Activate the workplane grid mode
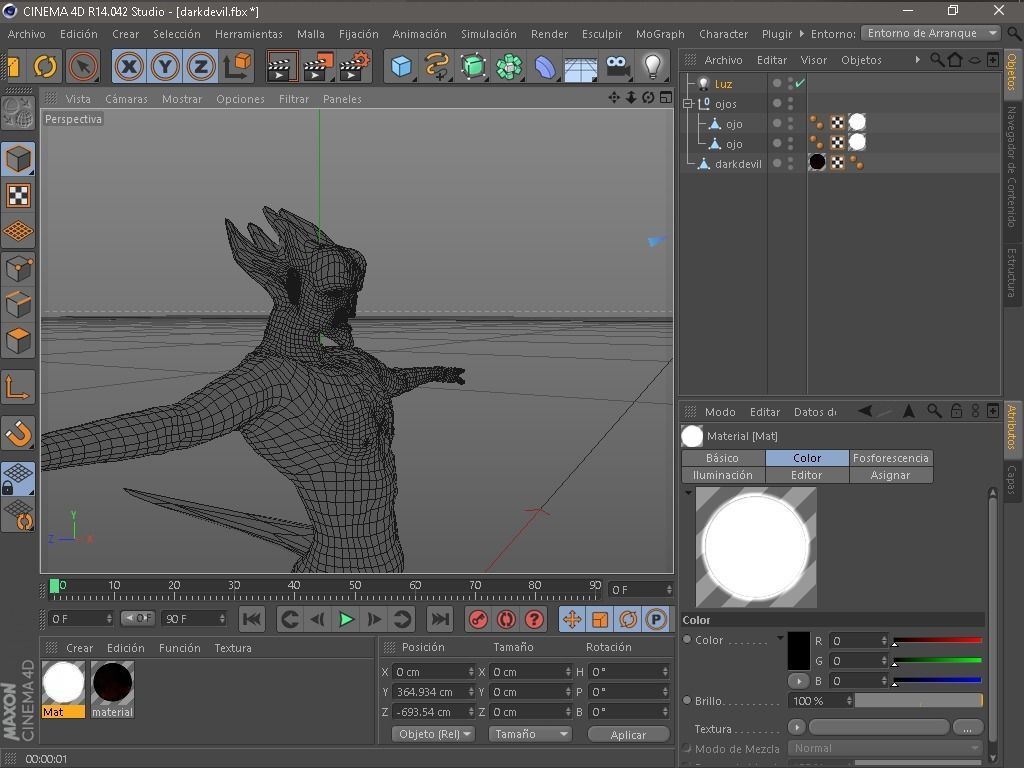Screen dimensions: 1024x768 tap(18, 231)
